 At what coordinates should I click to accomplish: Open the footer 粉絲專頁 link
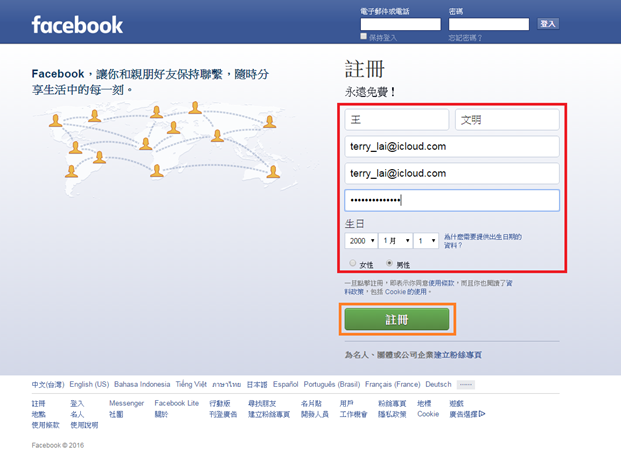point(392,404)
